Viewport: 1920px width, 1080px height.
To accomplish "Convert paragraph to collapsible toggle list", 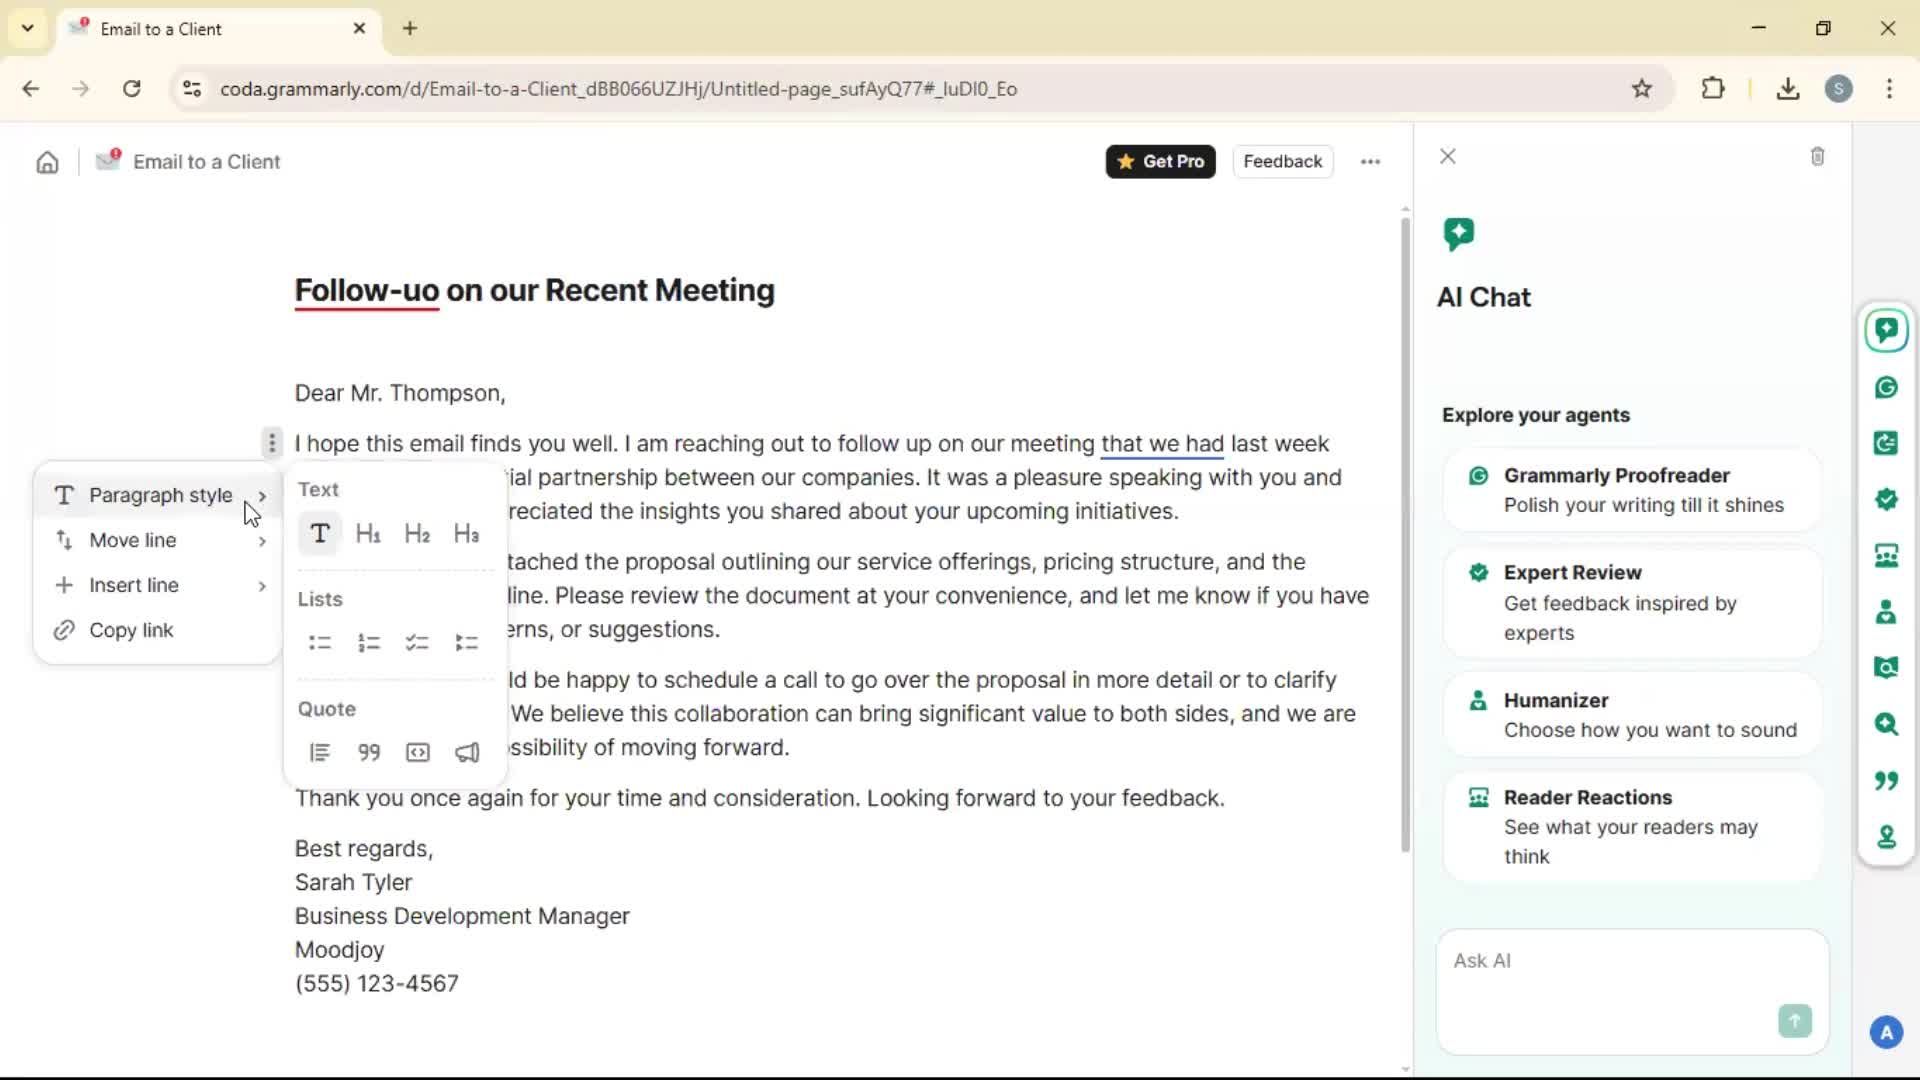I will click(466, 643).
